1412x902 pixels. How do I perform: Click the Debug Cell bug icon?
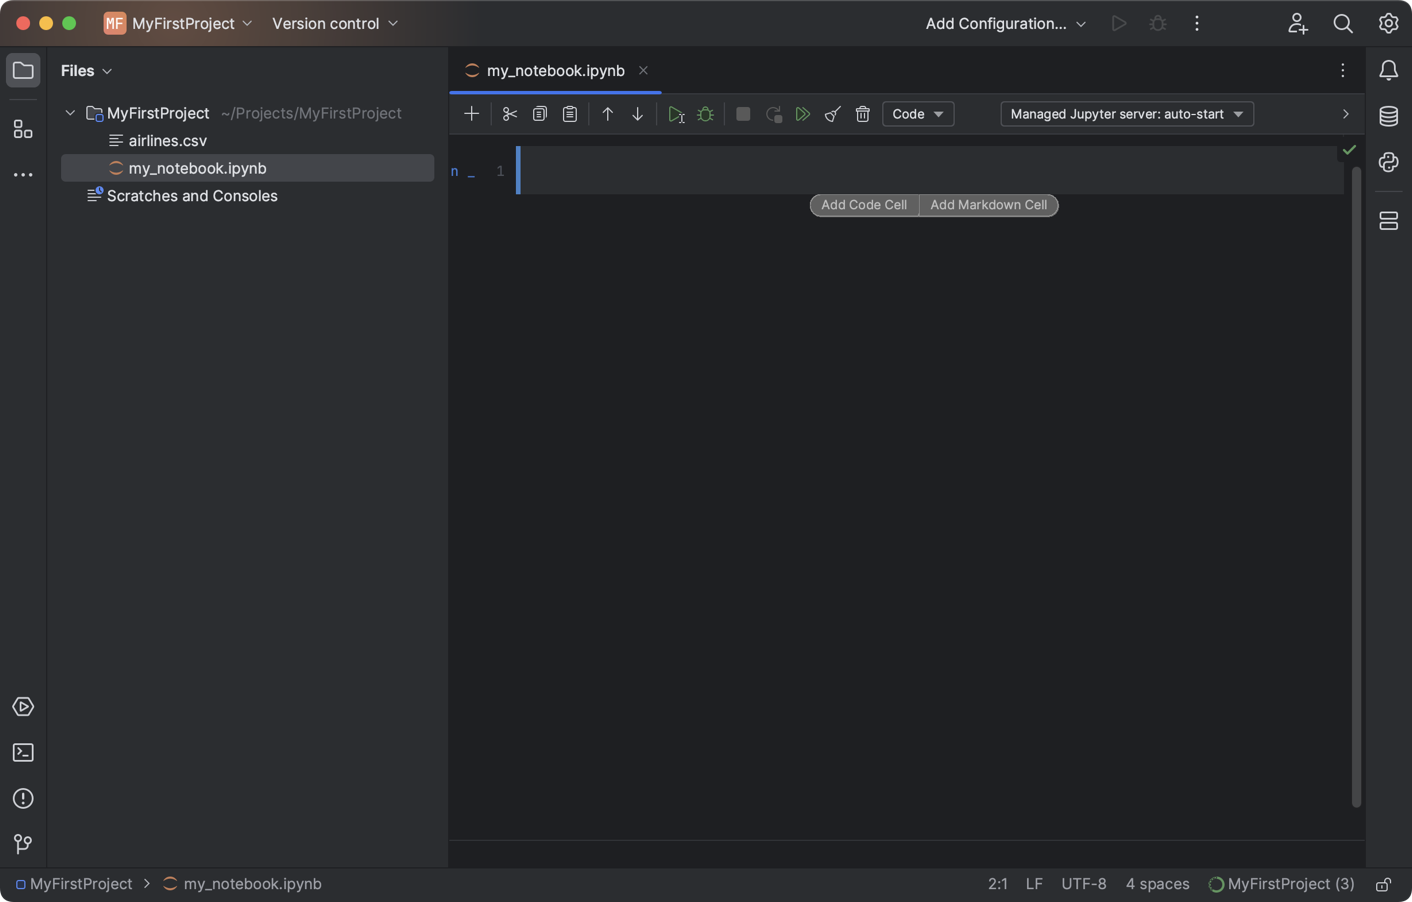click(706, 115)
